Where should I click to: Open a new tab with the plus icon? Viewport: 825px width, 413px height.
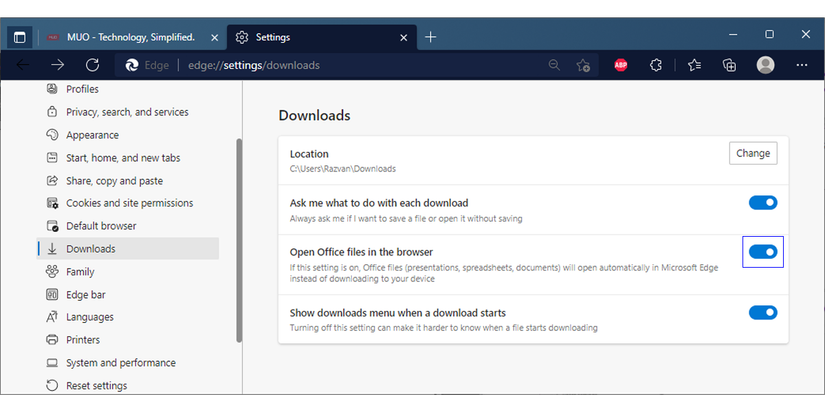(x=430, y=37)
